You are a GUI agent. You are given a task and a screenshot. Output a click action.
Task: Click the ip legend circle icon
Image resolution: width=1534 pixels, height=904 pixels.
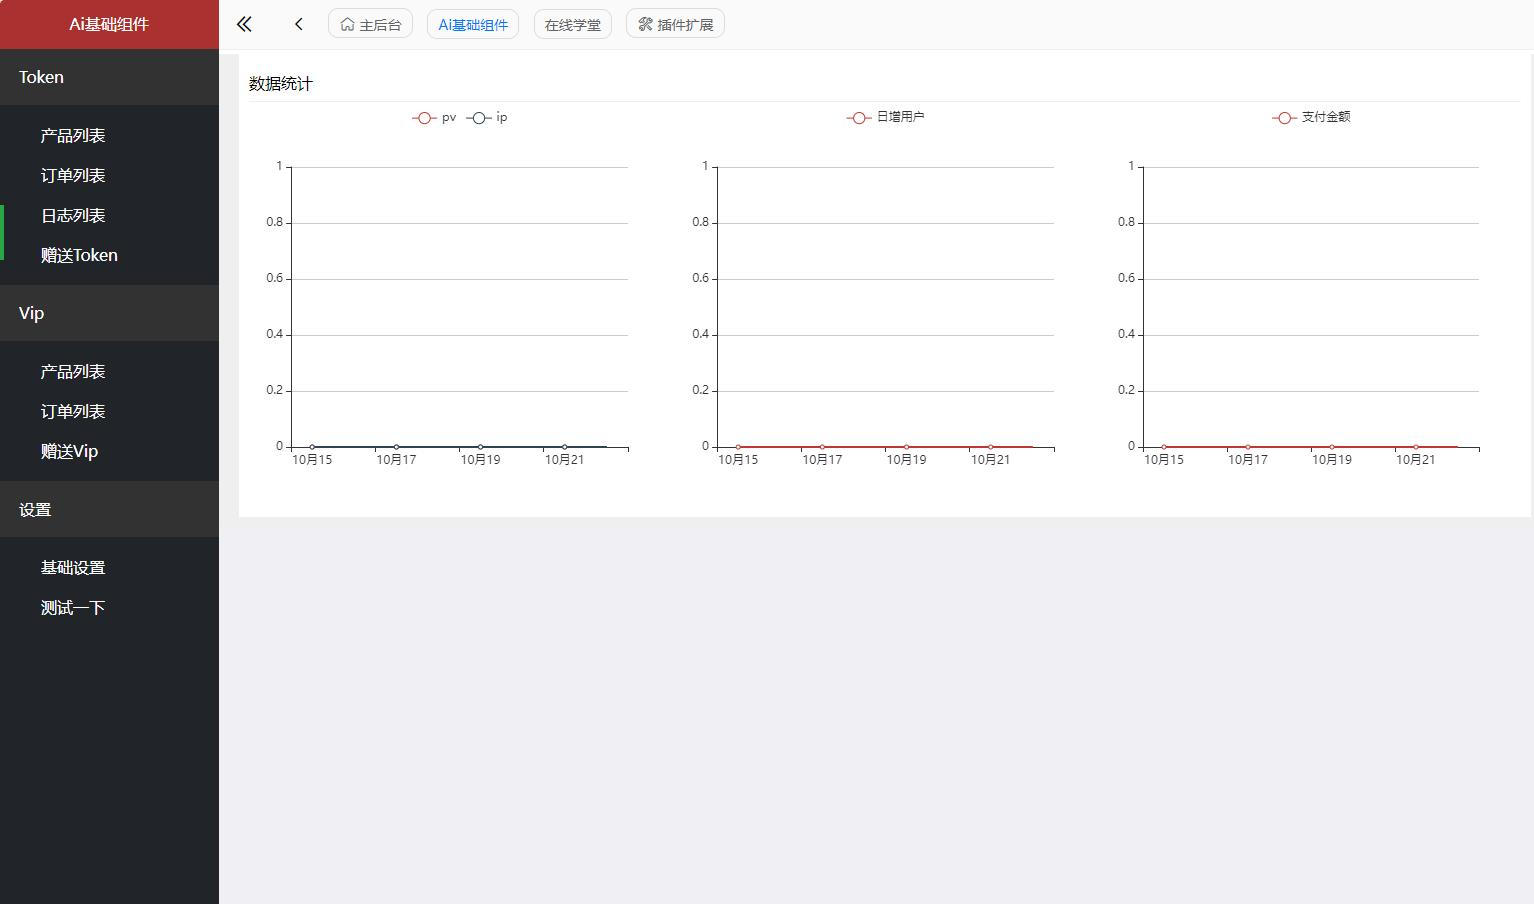click(x=478, y=117)
